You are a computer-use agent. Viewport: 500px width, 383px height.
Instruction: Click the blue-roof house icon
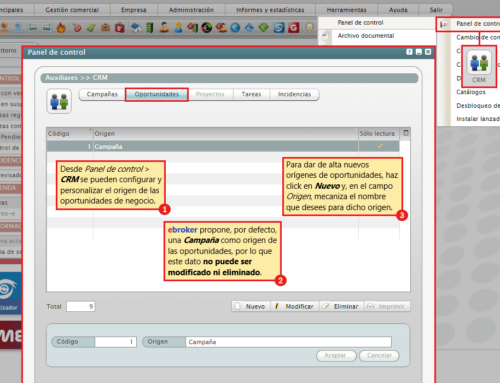[135, 28]
